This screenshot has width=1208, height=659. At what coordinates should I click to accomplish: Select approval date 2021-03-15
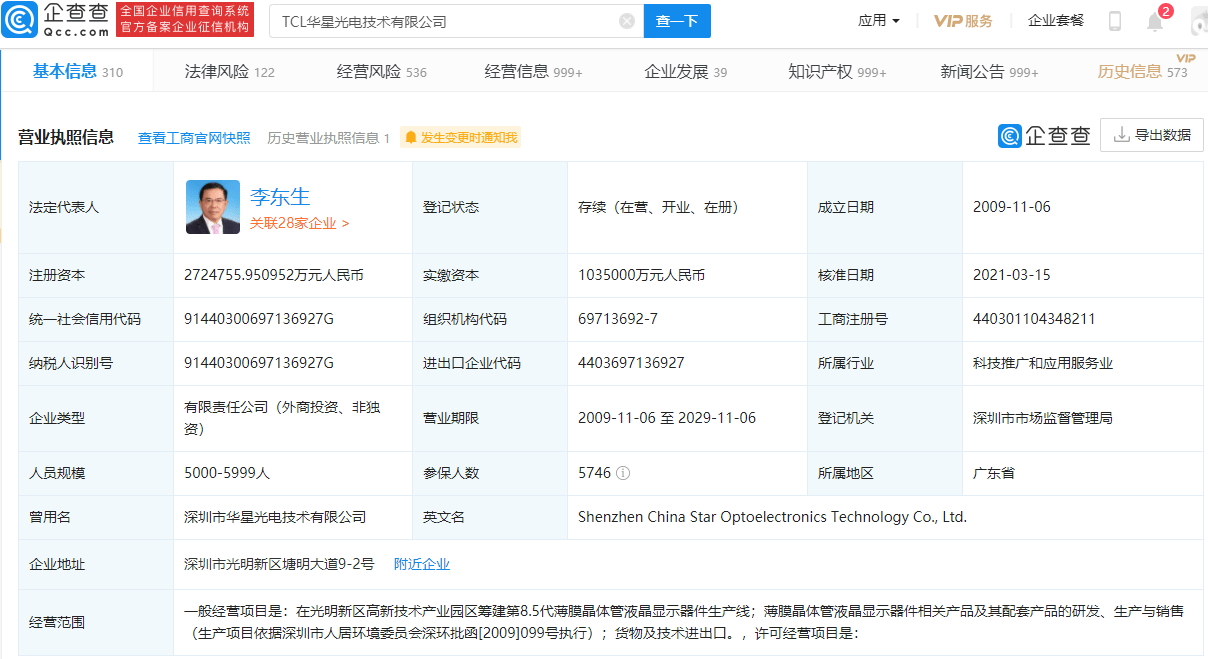[1012, 275]
